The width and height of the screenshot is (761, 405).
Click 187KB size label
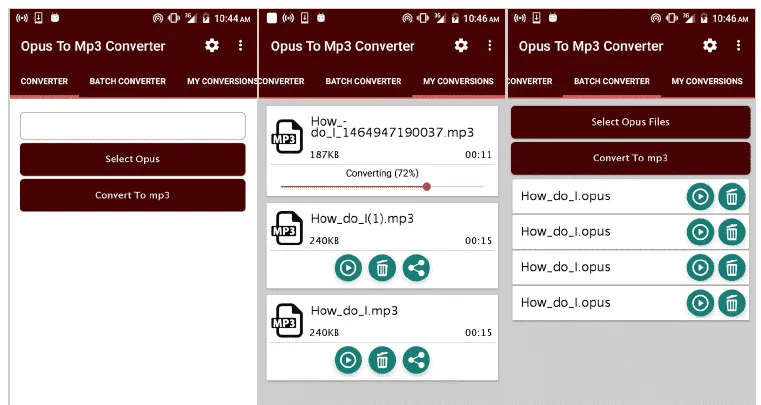point(324,155)
